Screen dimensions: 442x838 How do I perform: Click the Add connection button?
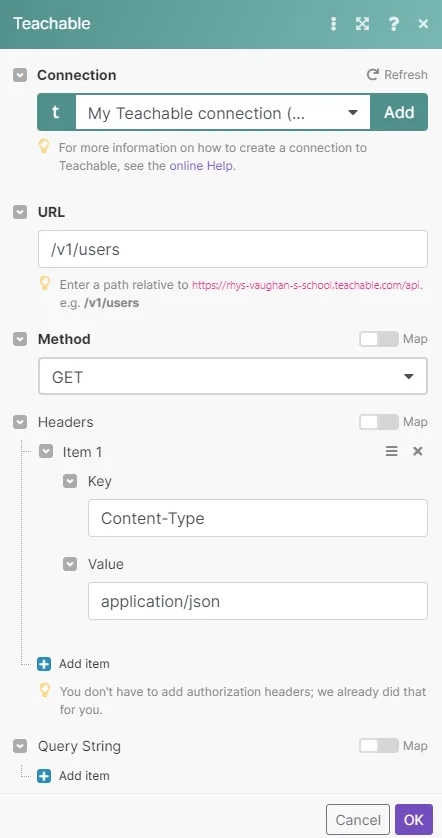(399, 112)
